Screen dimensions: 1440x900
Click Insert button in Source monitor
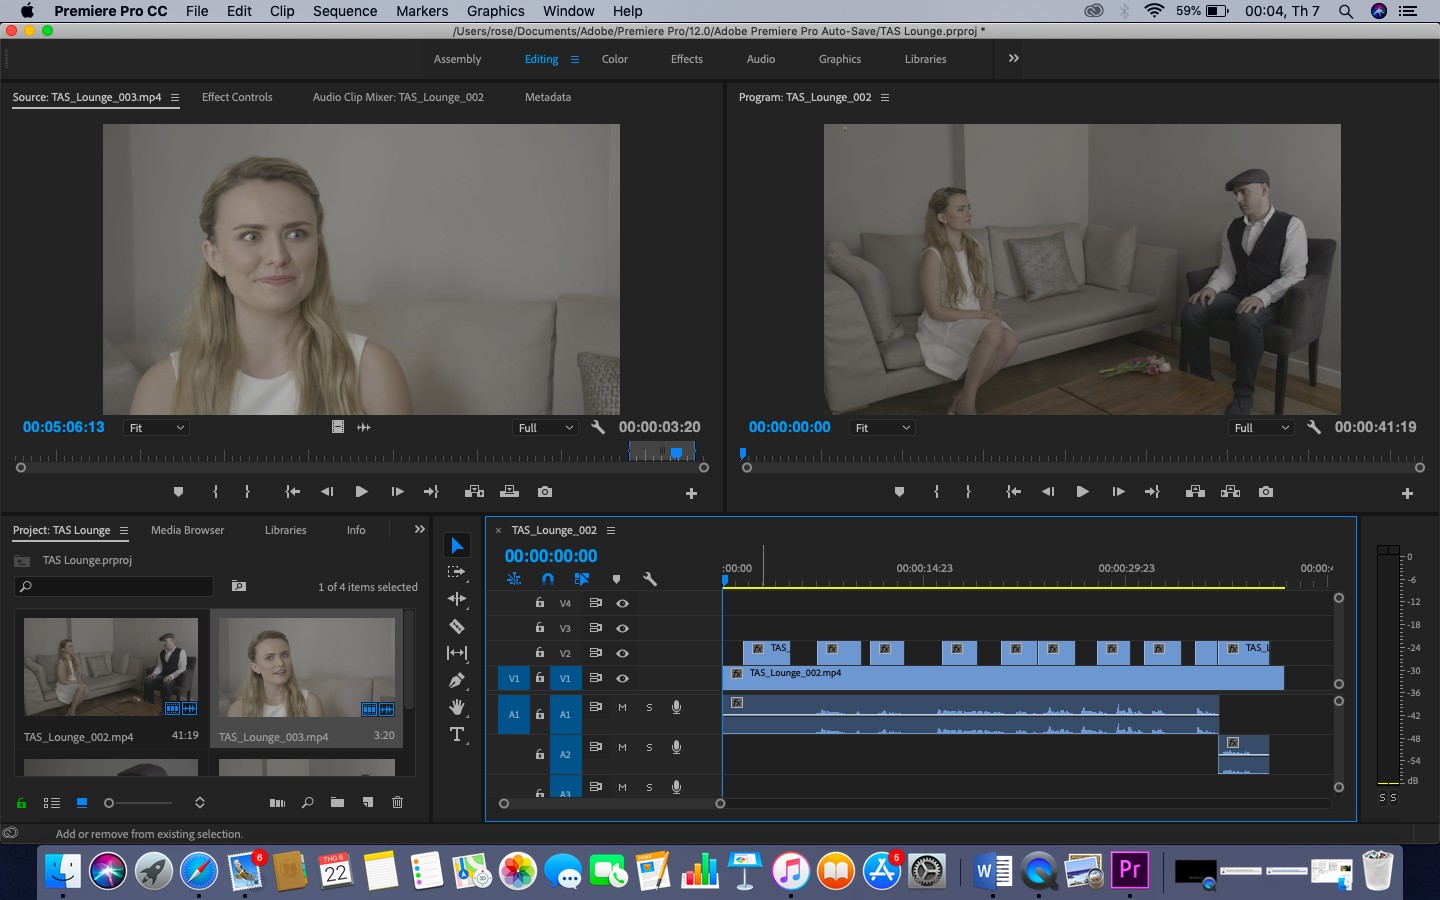[x=474, y=492]
